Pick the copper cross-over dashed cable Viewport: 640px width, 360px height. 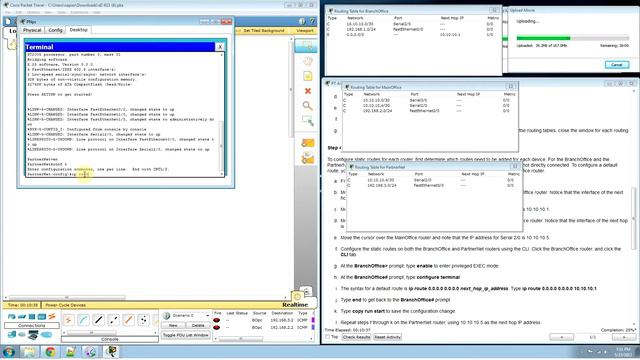click(x=113, y=320)
